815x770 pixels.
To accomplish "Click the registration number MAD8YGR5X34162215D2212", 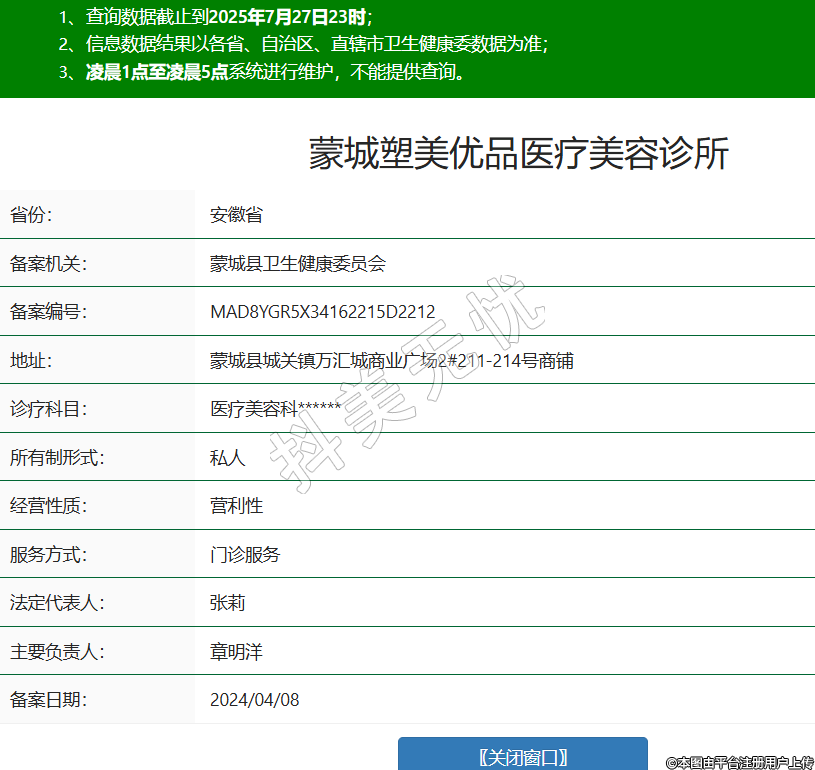I will tap(322, 312).
